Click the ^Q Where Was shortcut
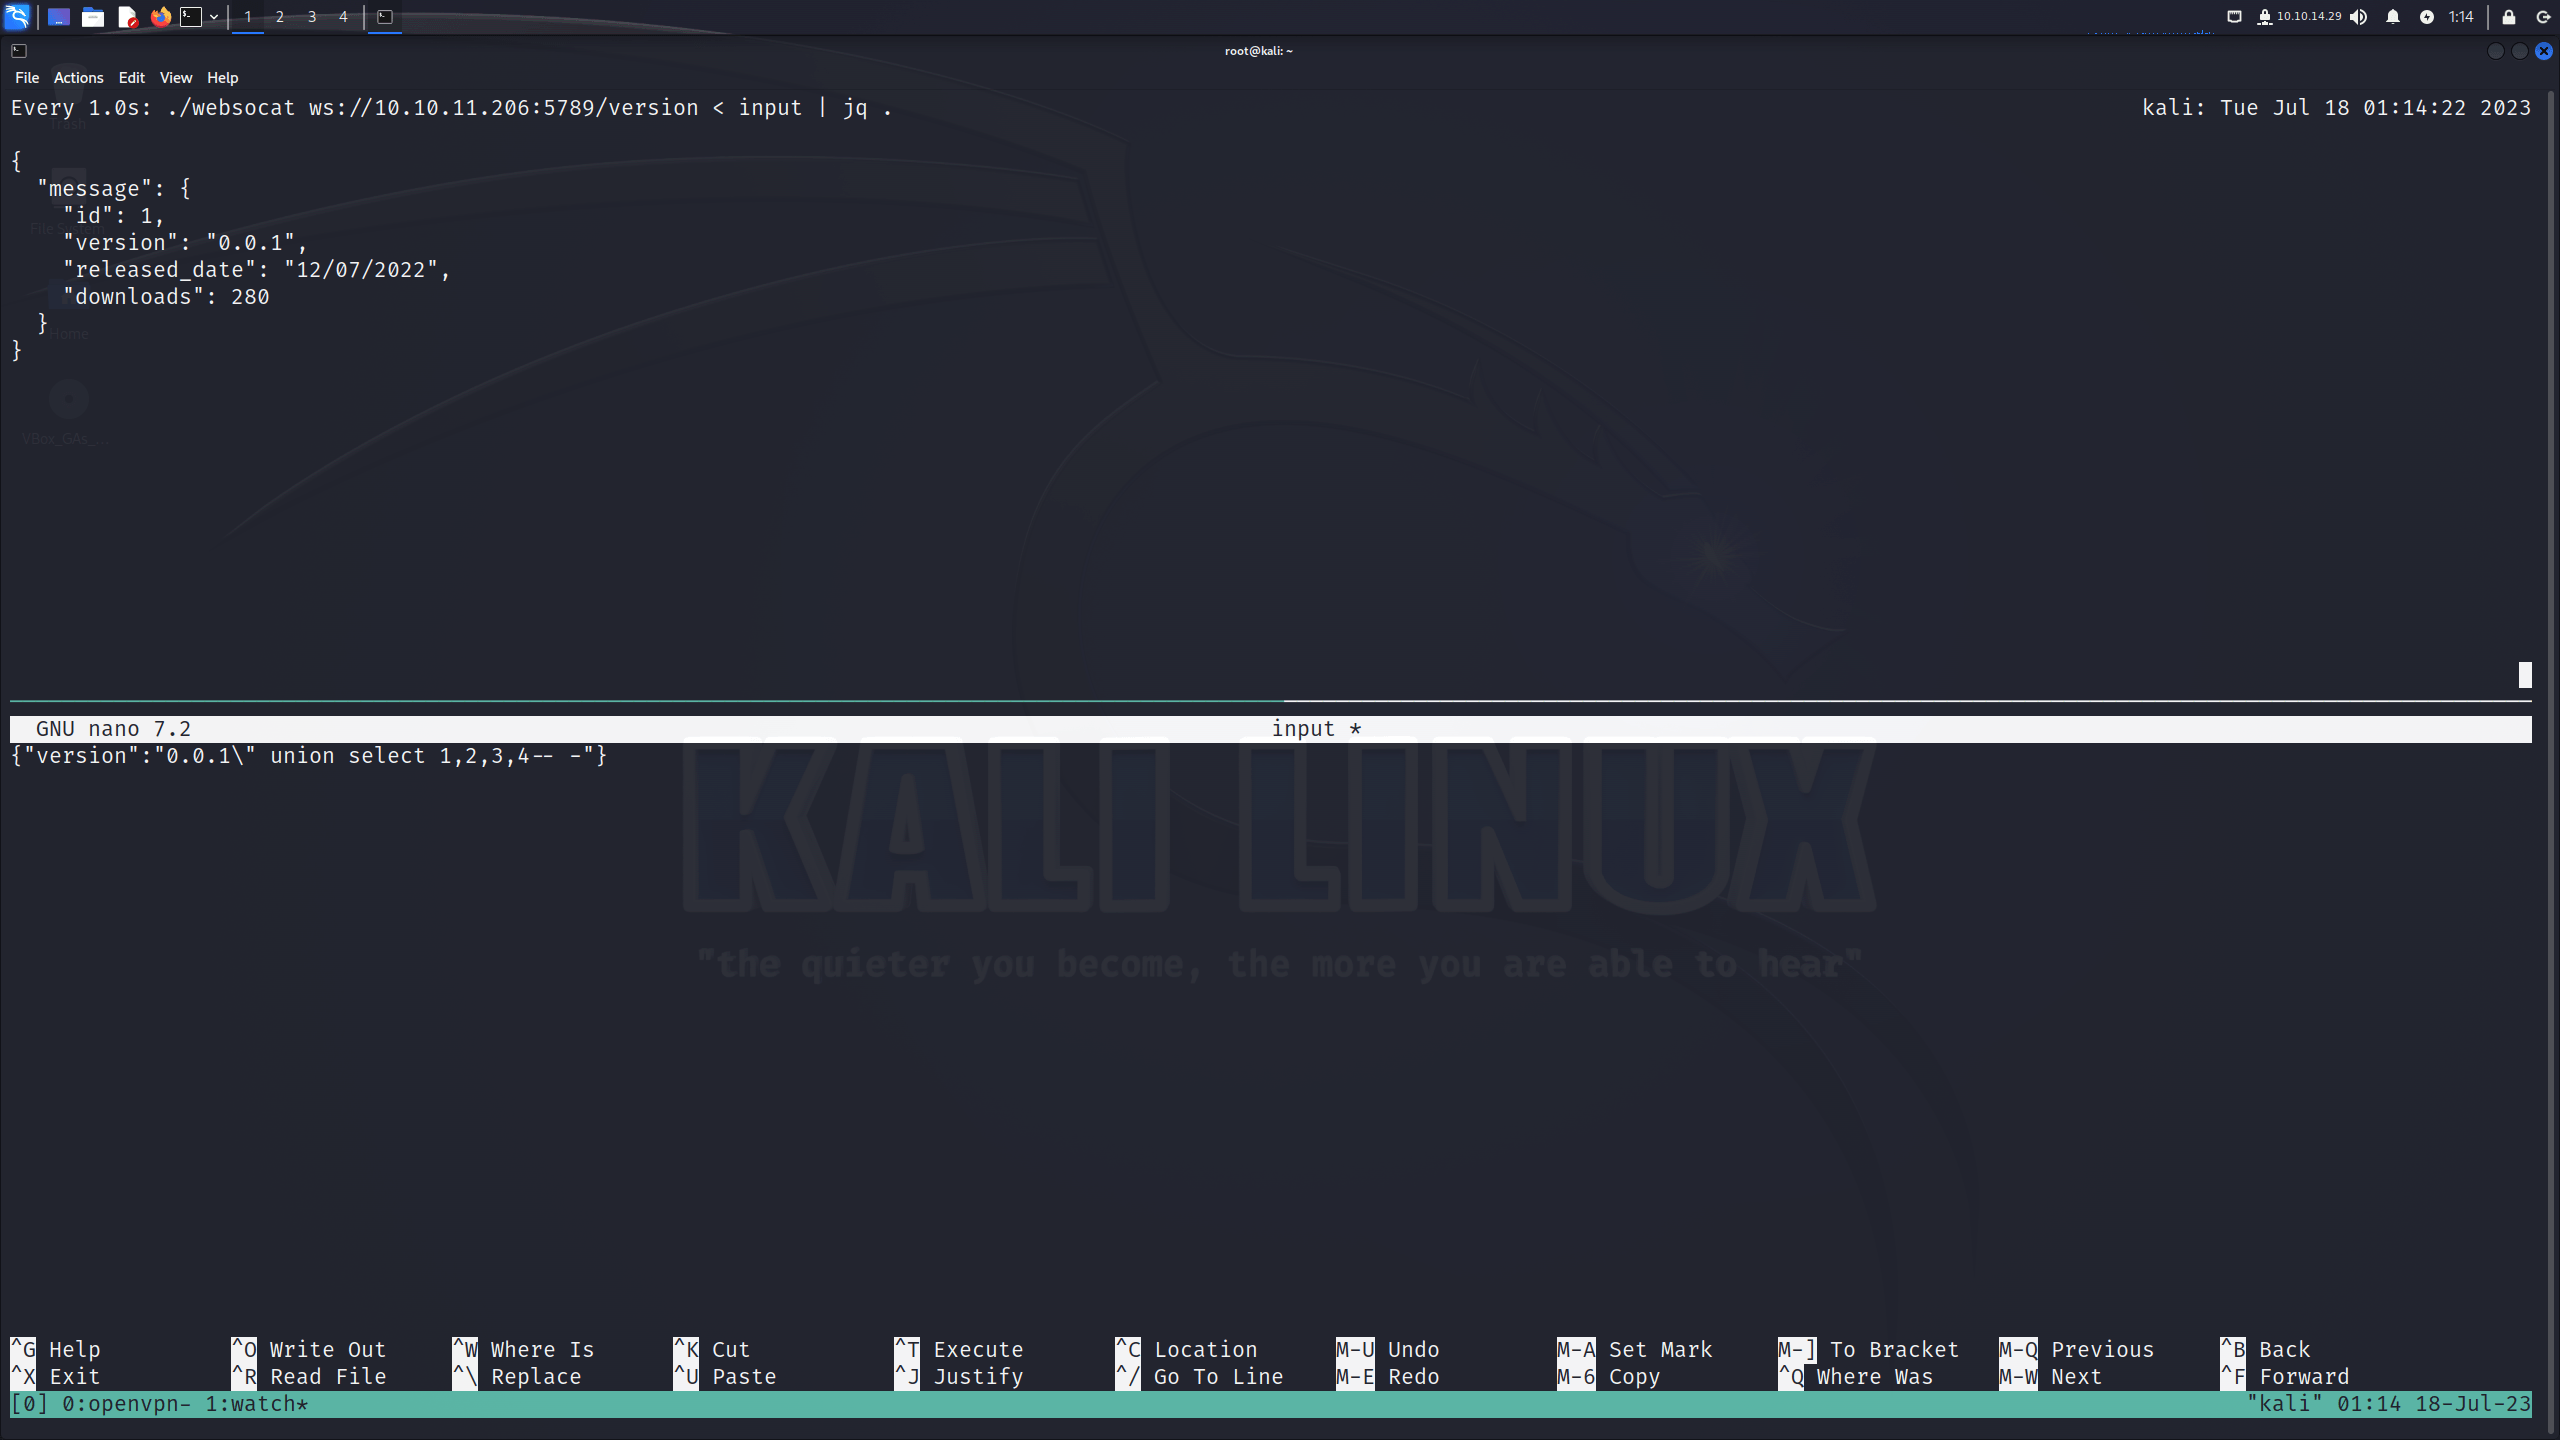This screenshot has height=1440, width=2560. 1856,1377
